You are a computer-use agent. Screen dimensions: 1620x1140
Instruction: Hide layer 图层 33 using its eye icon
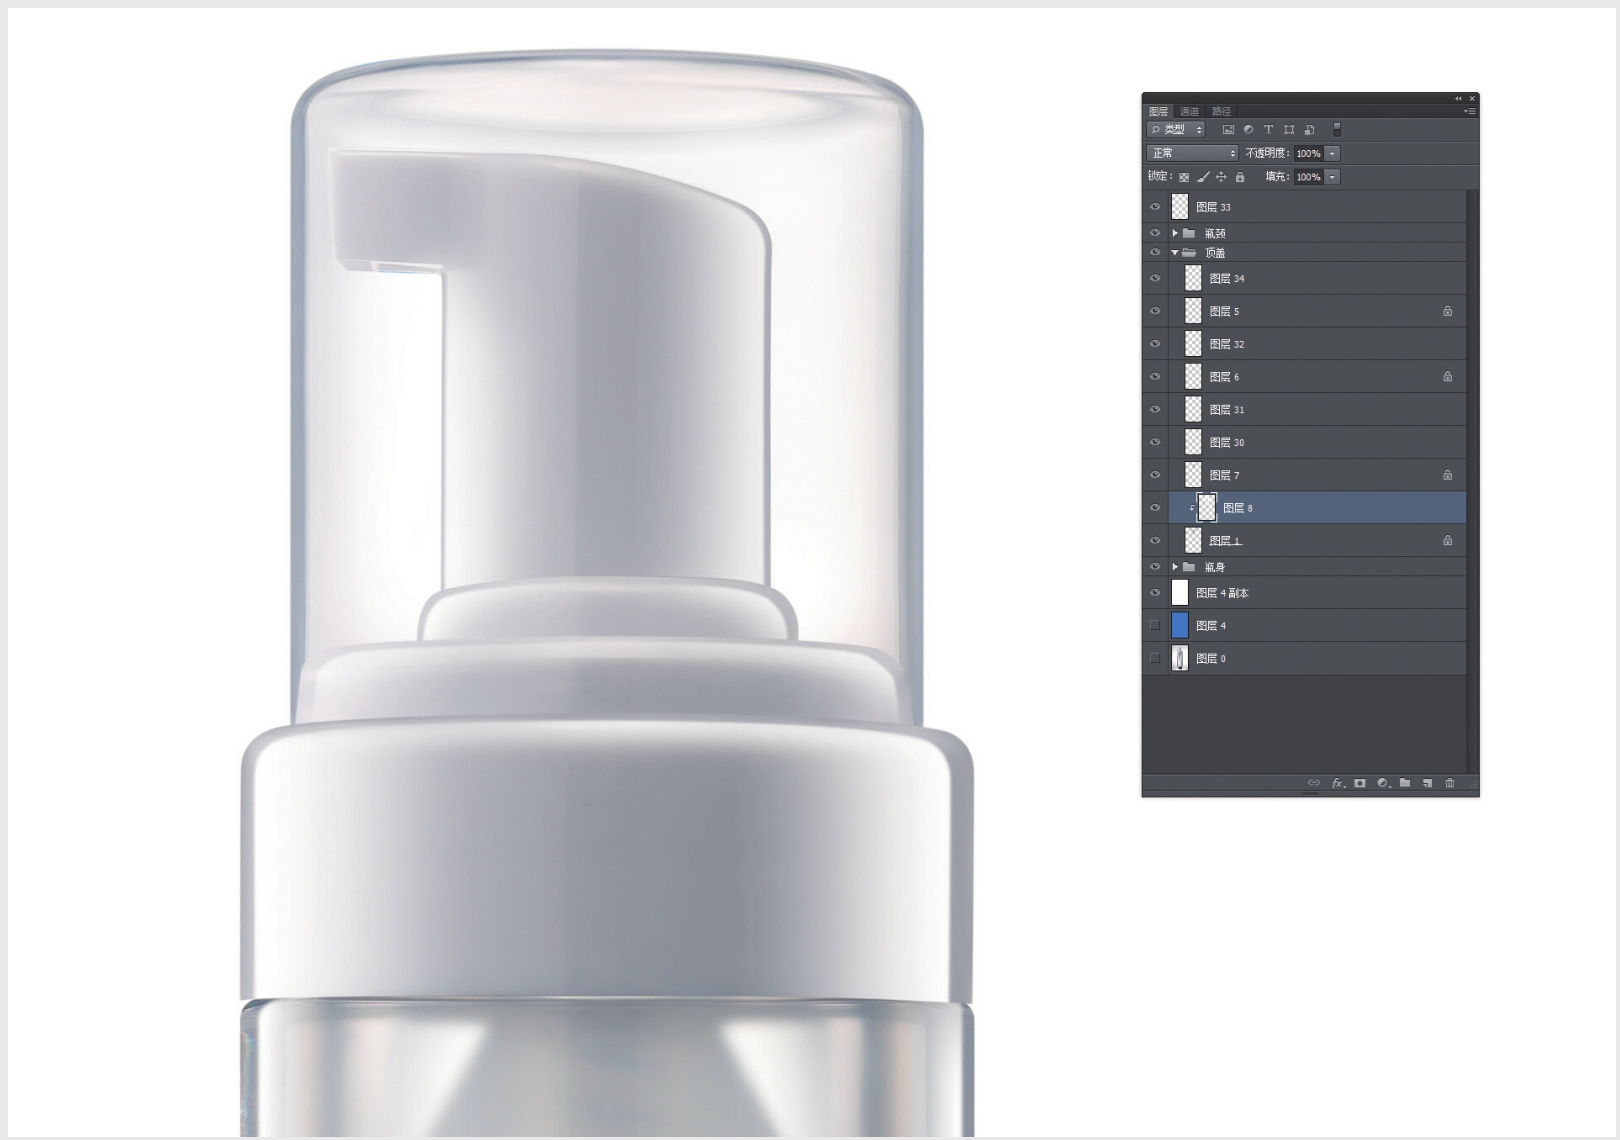(1155, 207)
